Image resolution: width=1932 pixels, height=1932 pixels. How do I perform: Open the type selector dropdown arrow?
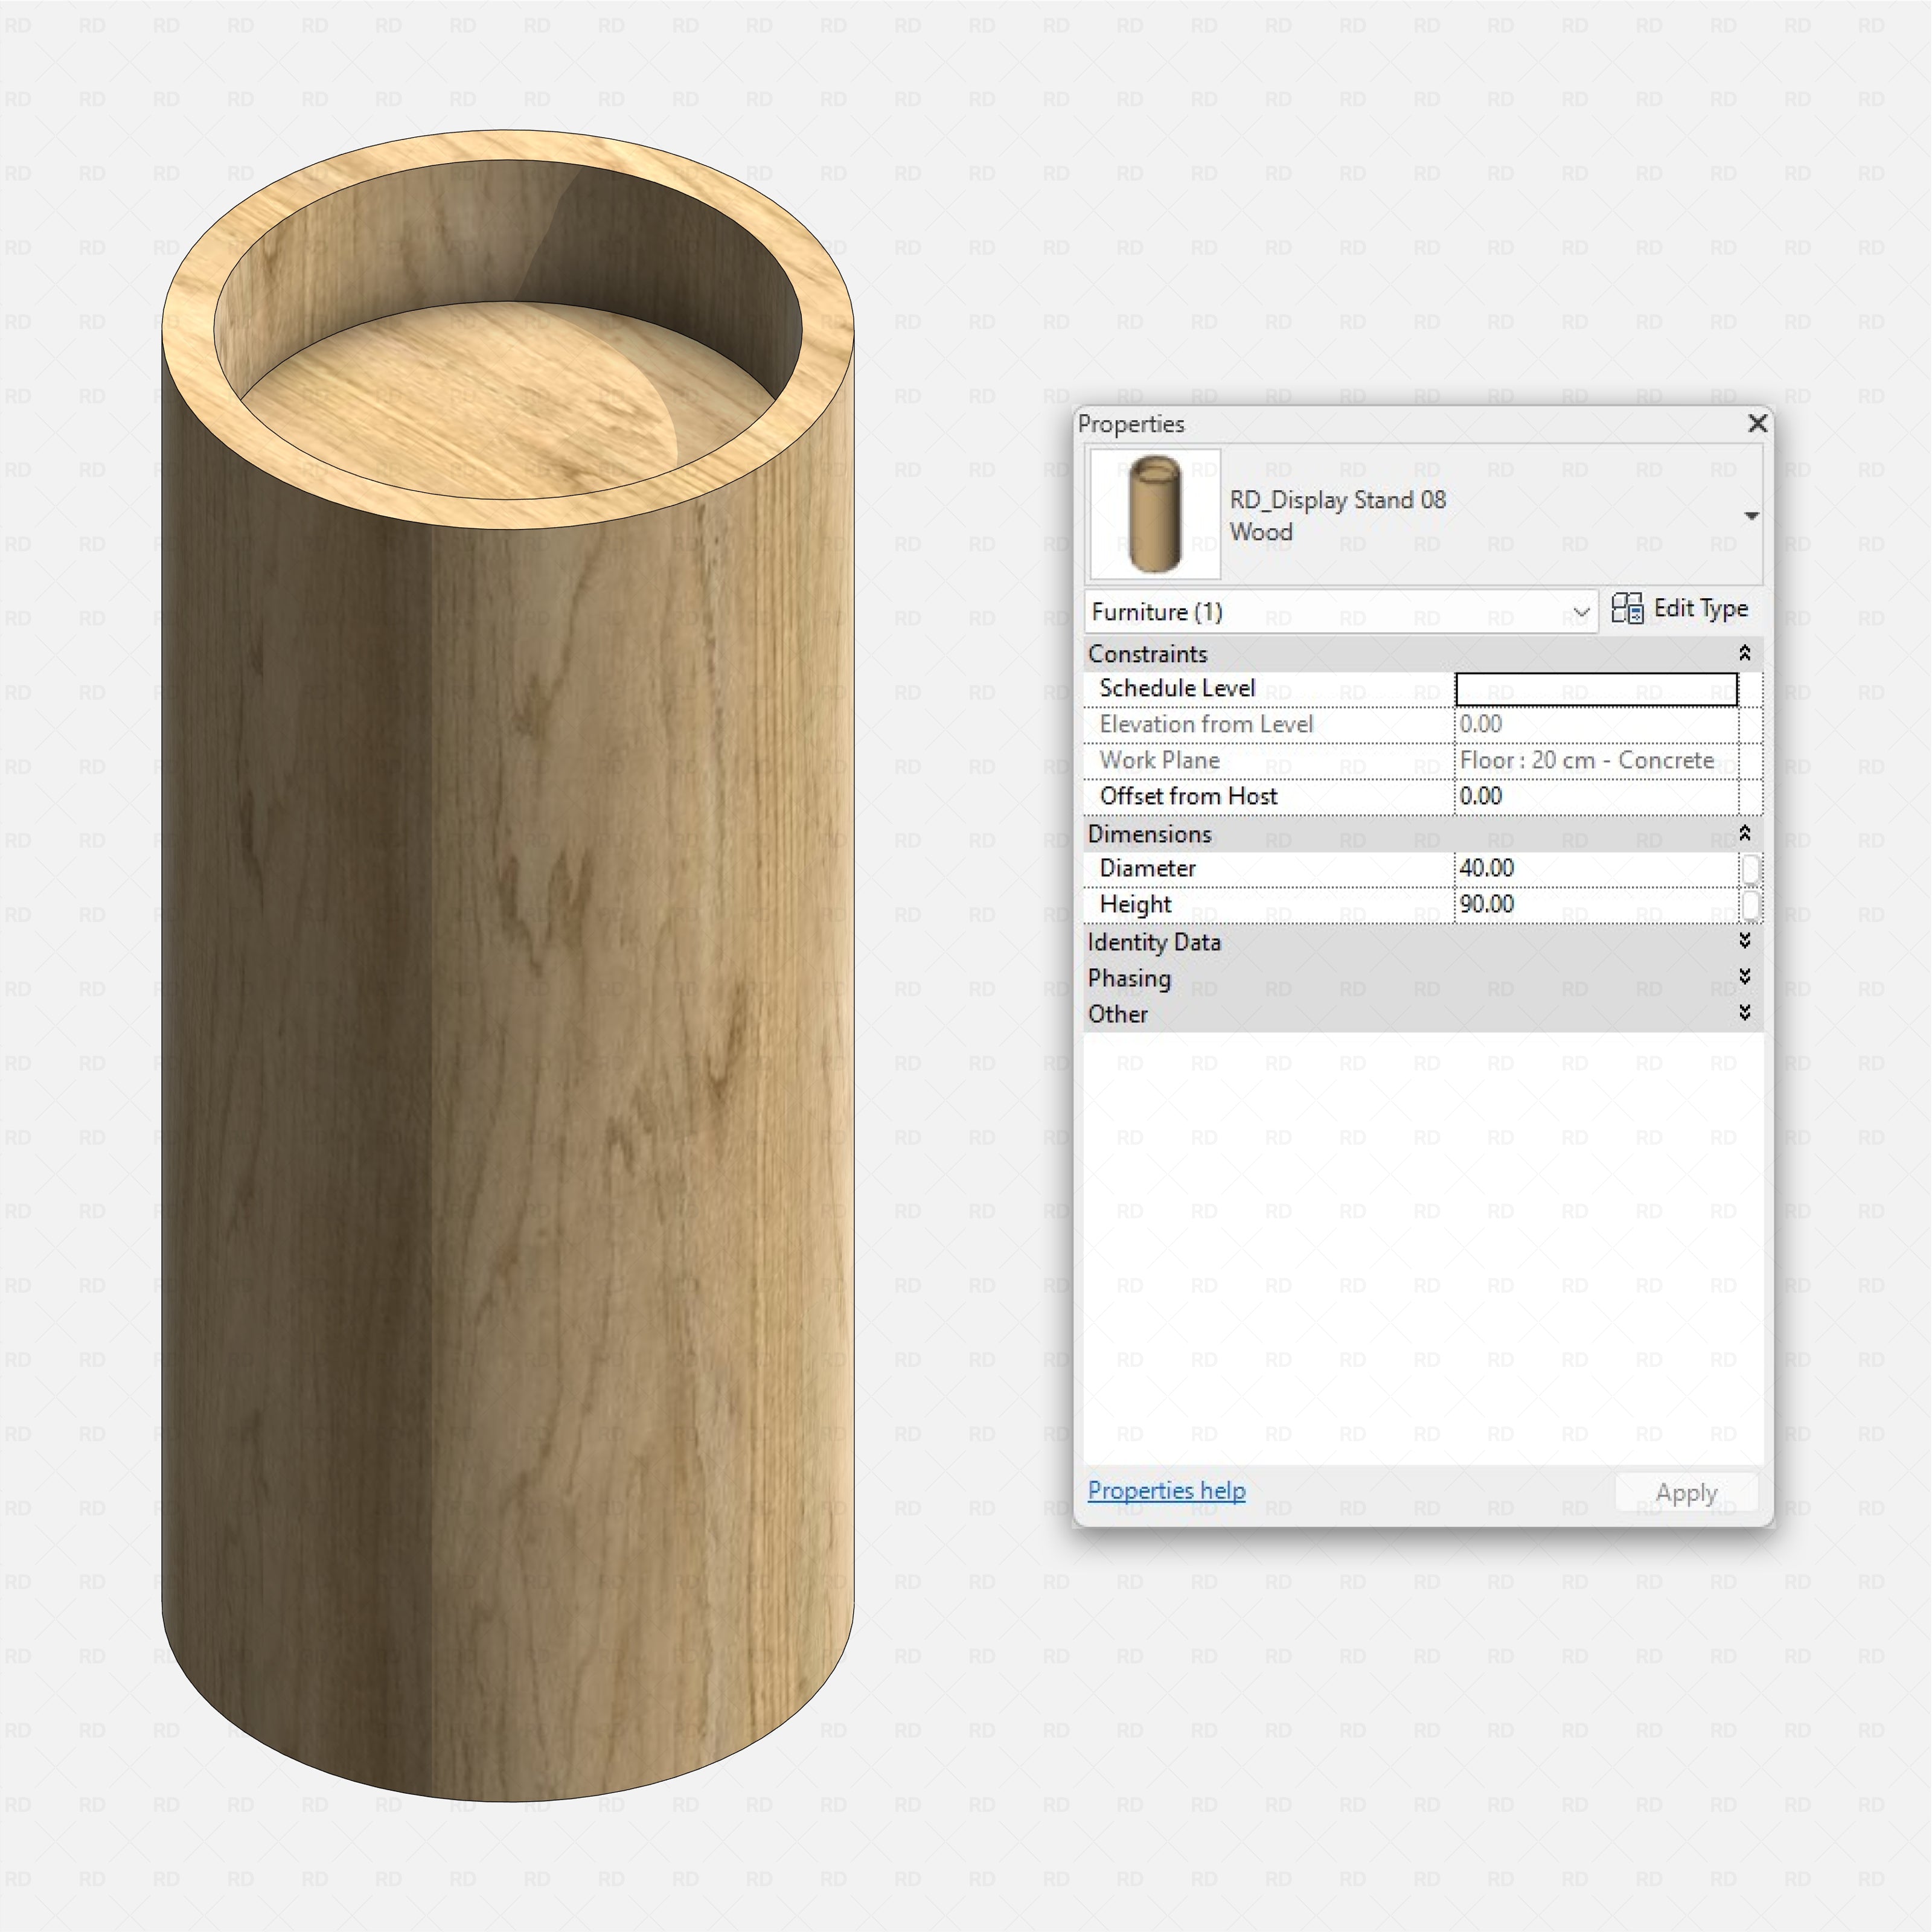tap(1751, 516)
